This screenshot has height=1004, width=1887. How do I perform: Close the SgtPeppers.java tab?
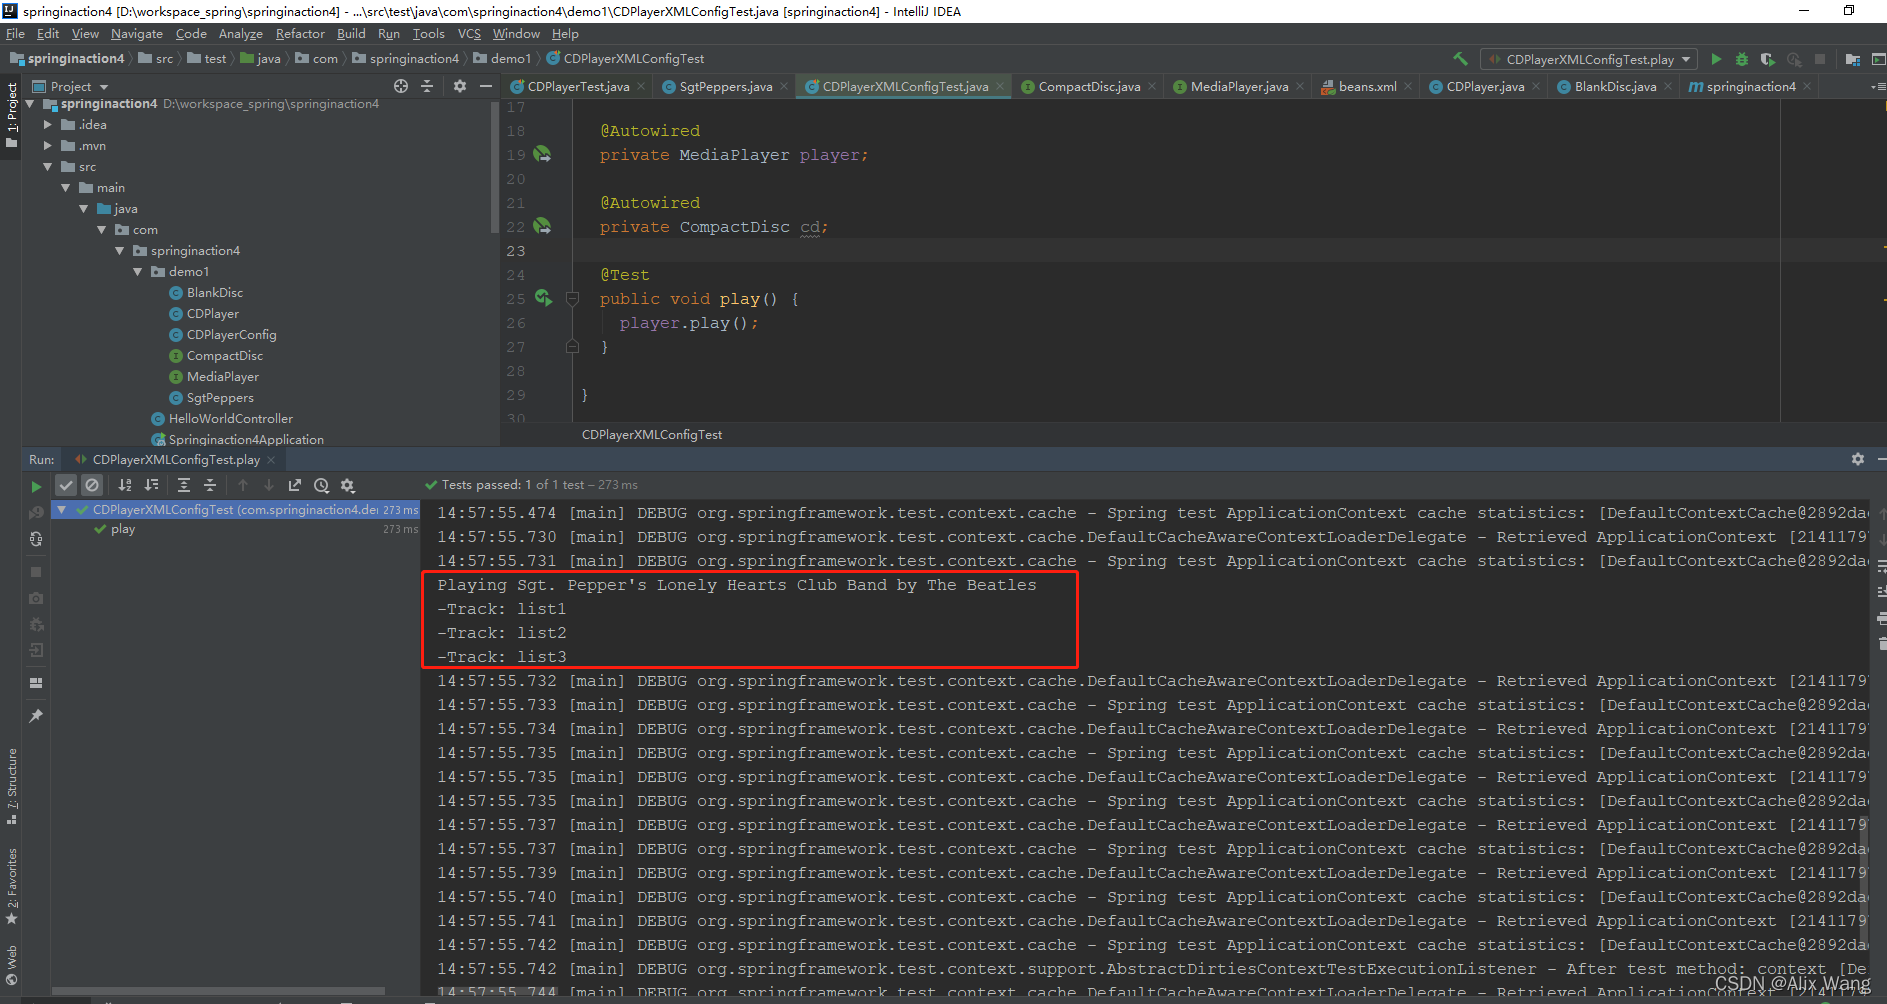(784, 87)
